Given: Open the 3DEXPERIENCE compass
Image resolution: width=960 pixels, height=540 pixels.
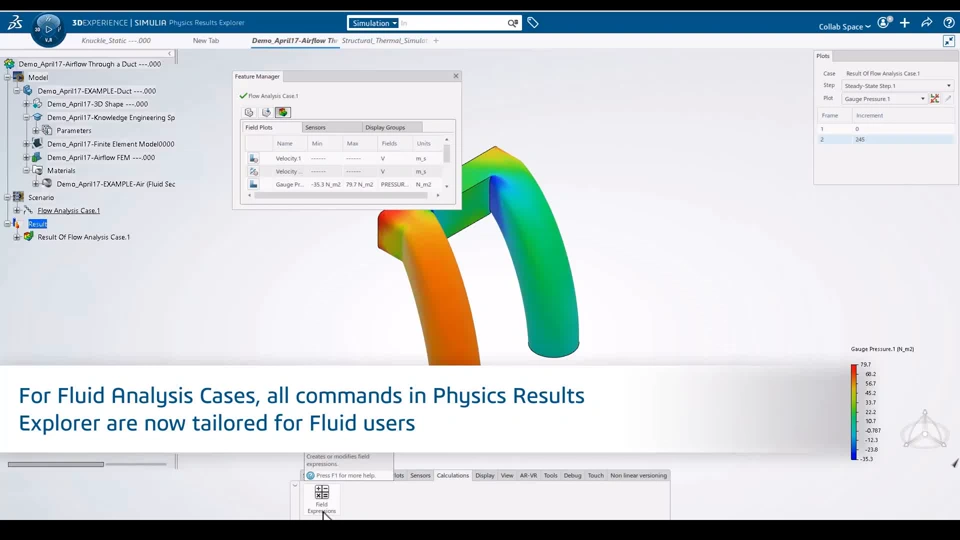Looking at the screenshot, I should click(48, 29).
